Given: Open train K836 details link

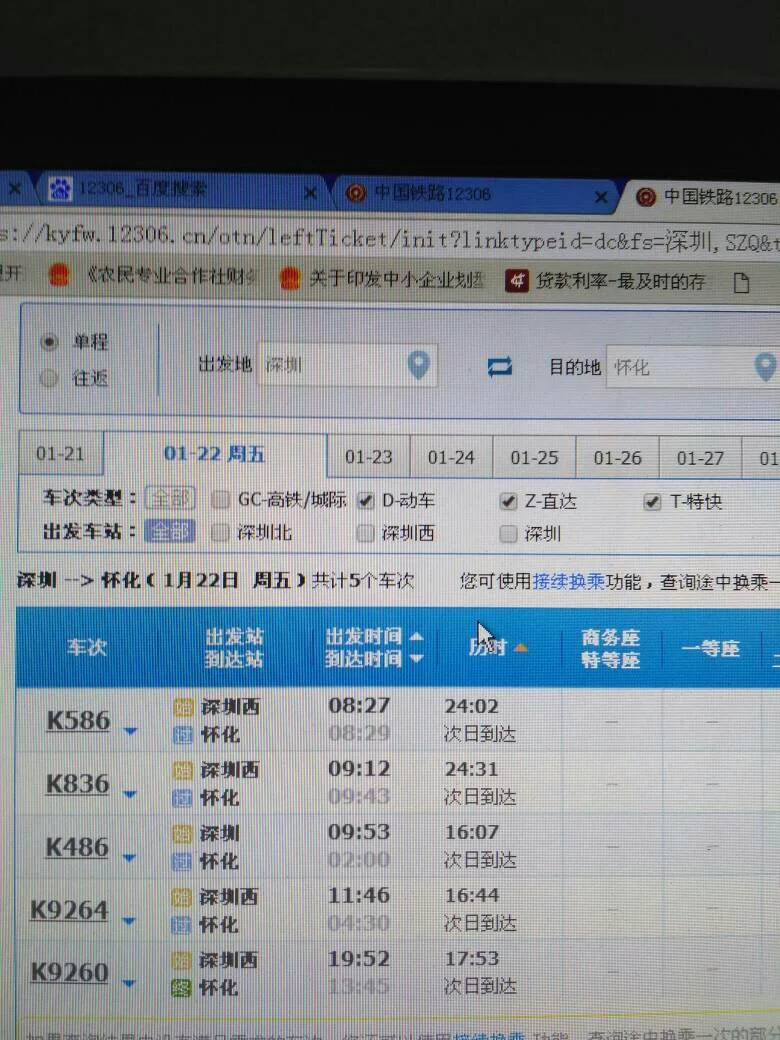Looking at the screenshot, I should point(78,784).
